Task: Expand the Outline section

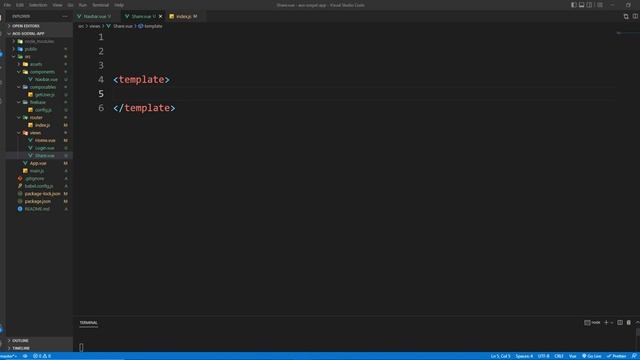Action: (x=39, y=340)
